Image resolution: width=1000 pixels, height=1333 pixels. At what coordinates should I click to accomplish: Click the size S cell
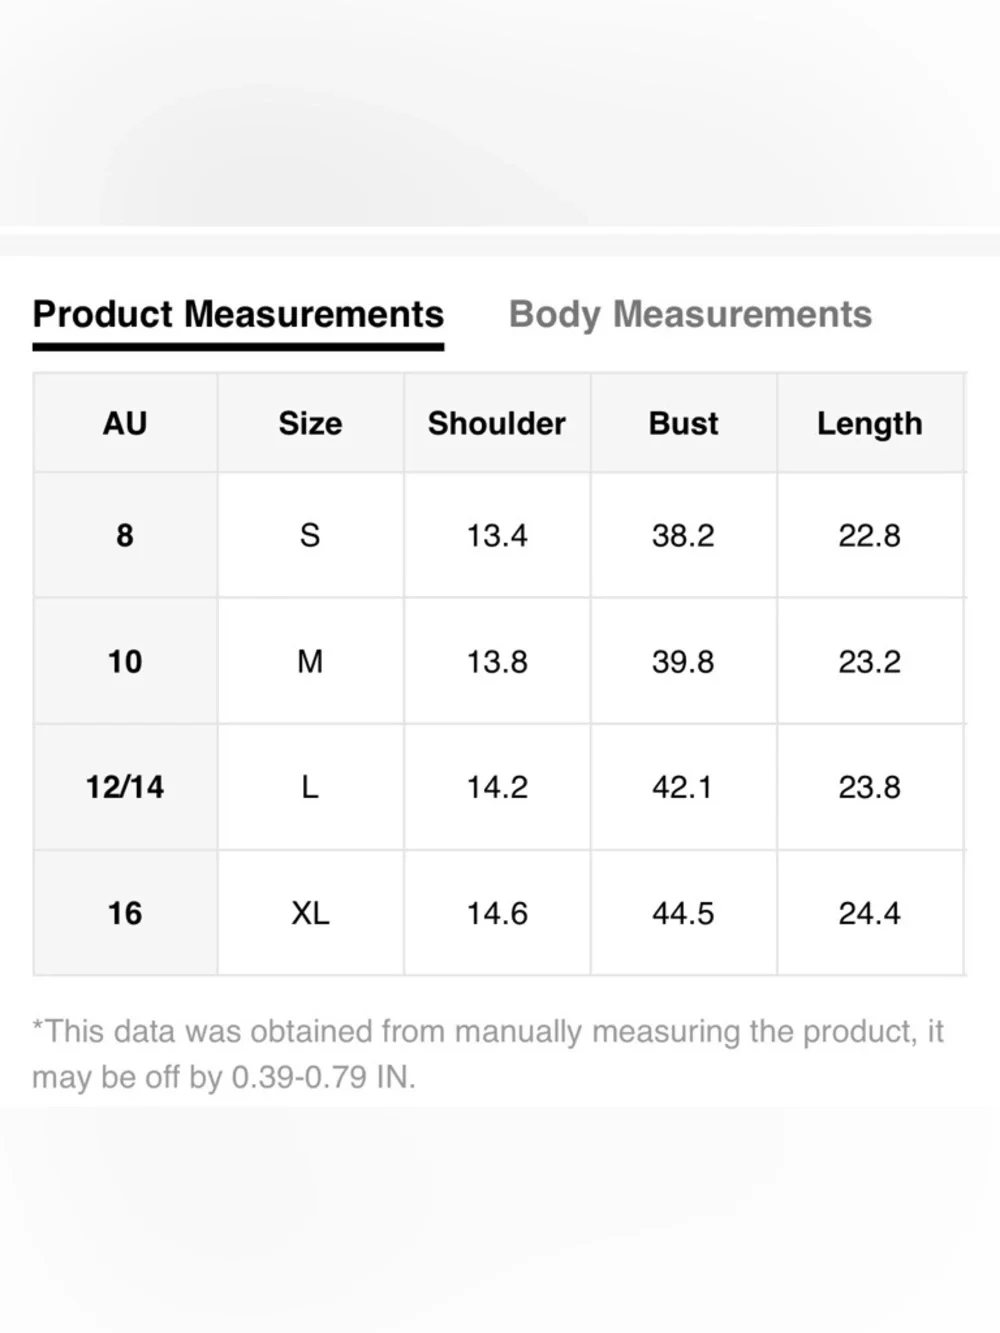[310, 535]
